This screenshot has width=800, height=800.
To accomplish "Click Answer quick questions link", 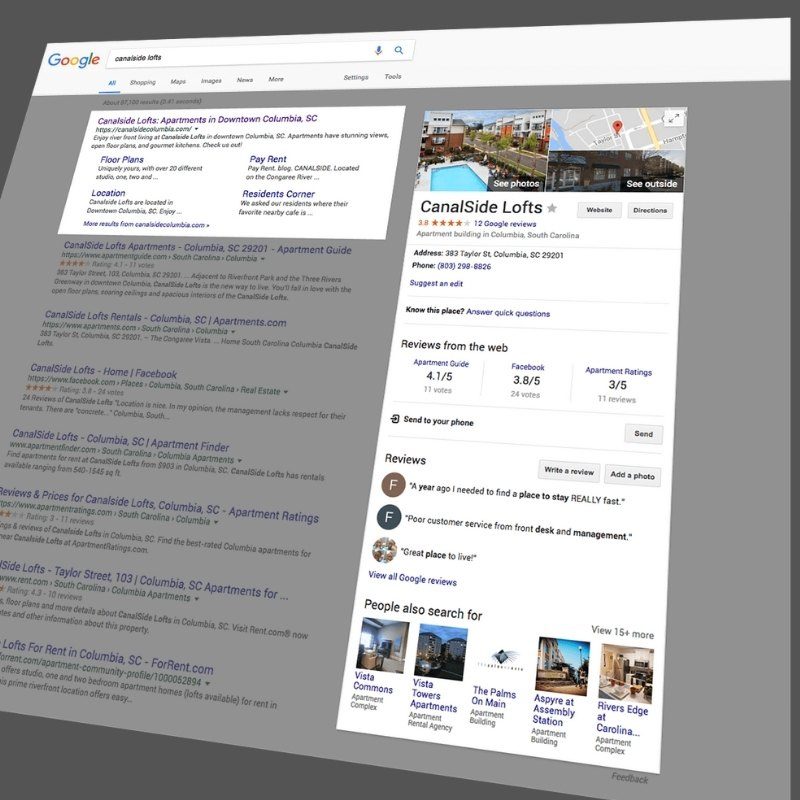I will tap(508, 313).
